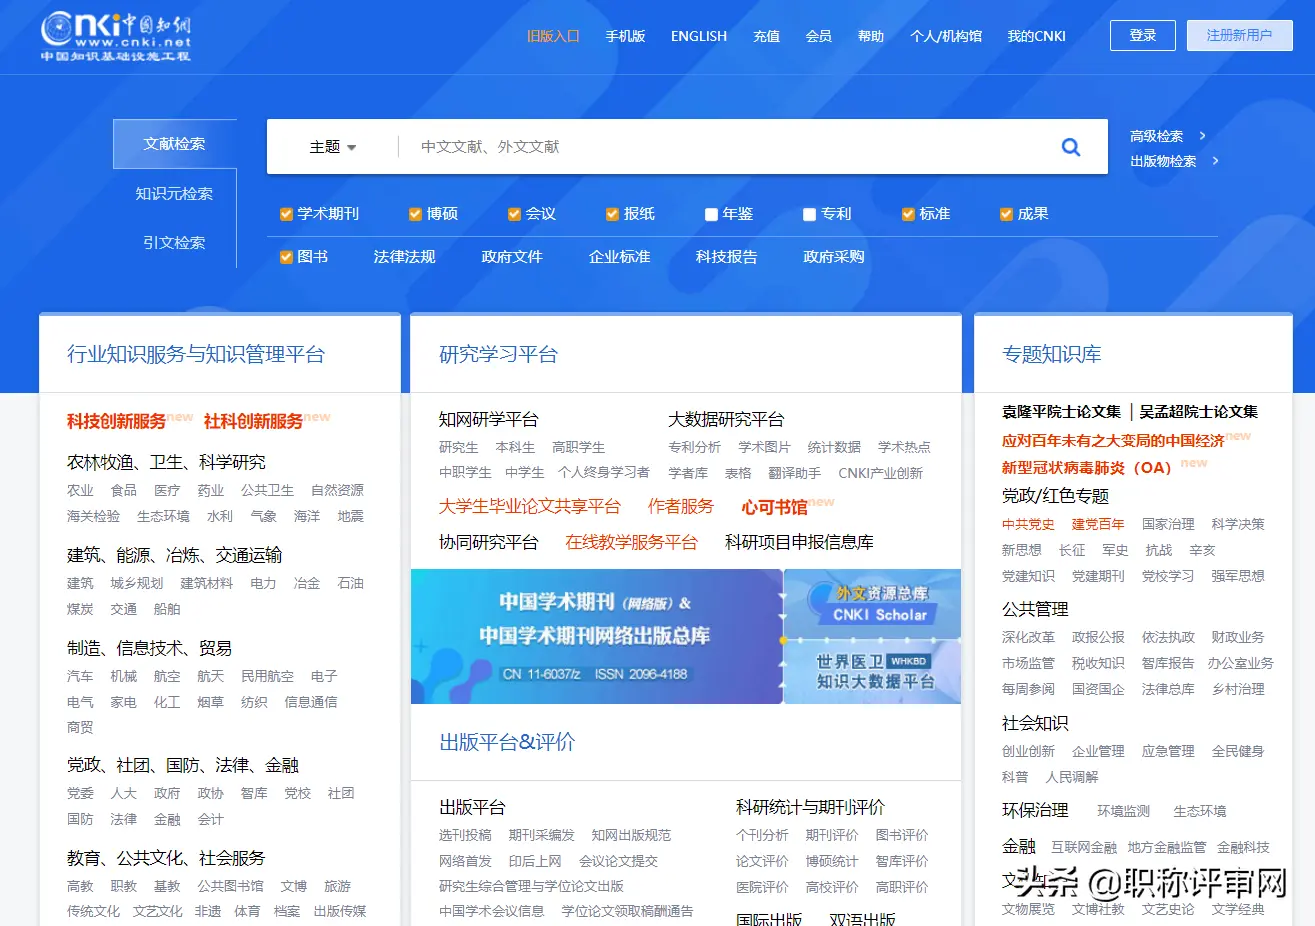Open the 政府文件 database link
The height and width of the screenshot is (926, 1315).
[x=512, y=257]
